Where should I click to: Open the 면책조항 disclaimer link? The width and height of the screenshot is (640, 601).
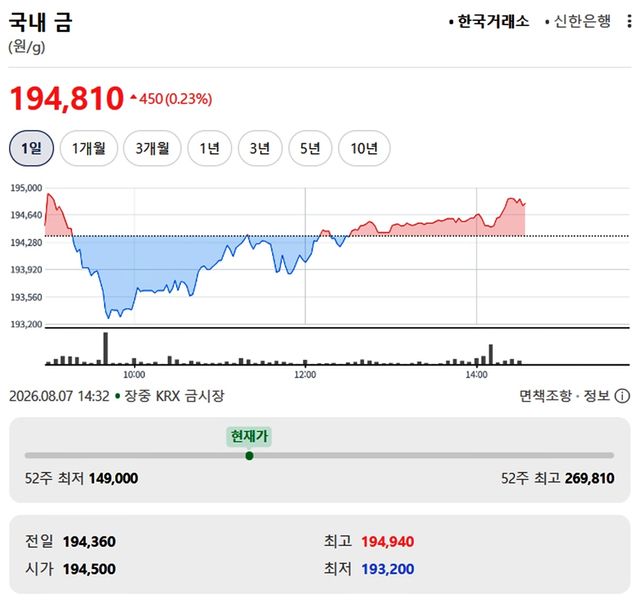[x=545, y=396]
